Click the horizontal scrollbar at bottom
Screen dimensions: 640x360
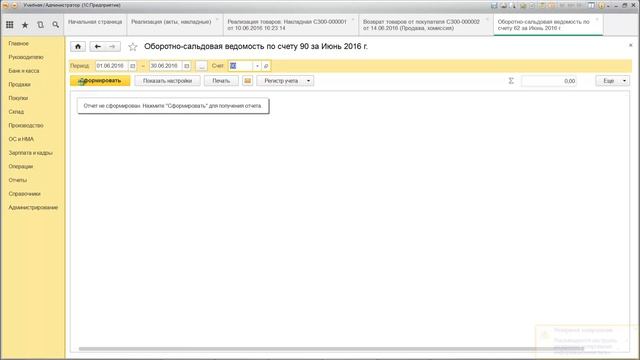(x=331, y=349)
